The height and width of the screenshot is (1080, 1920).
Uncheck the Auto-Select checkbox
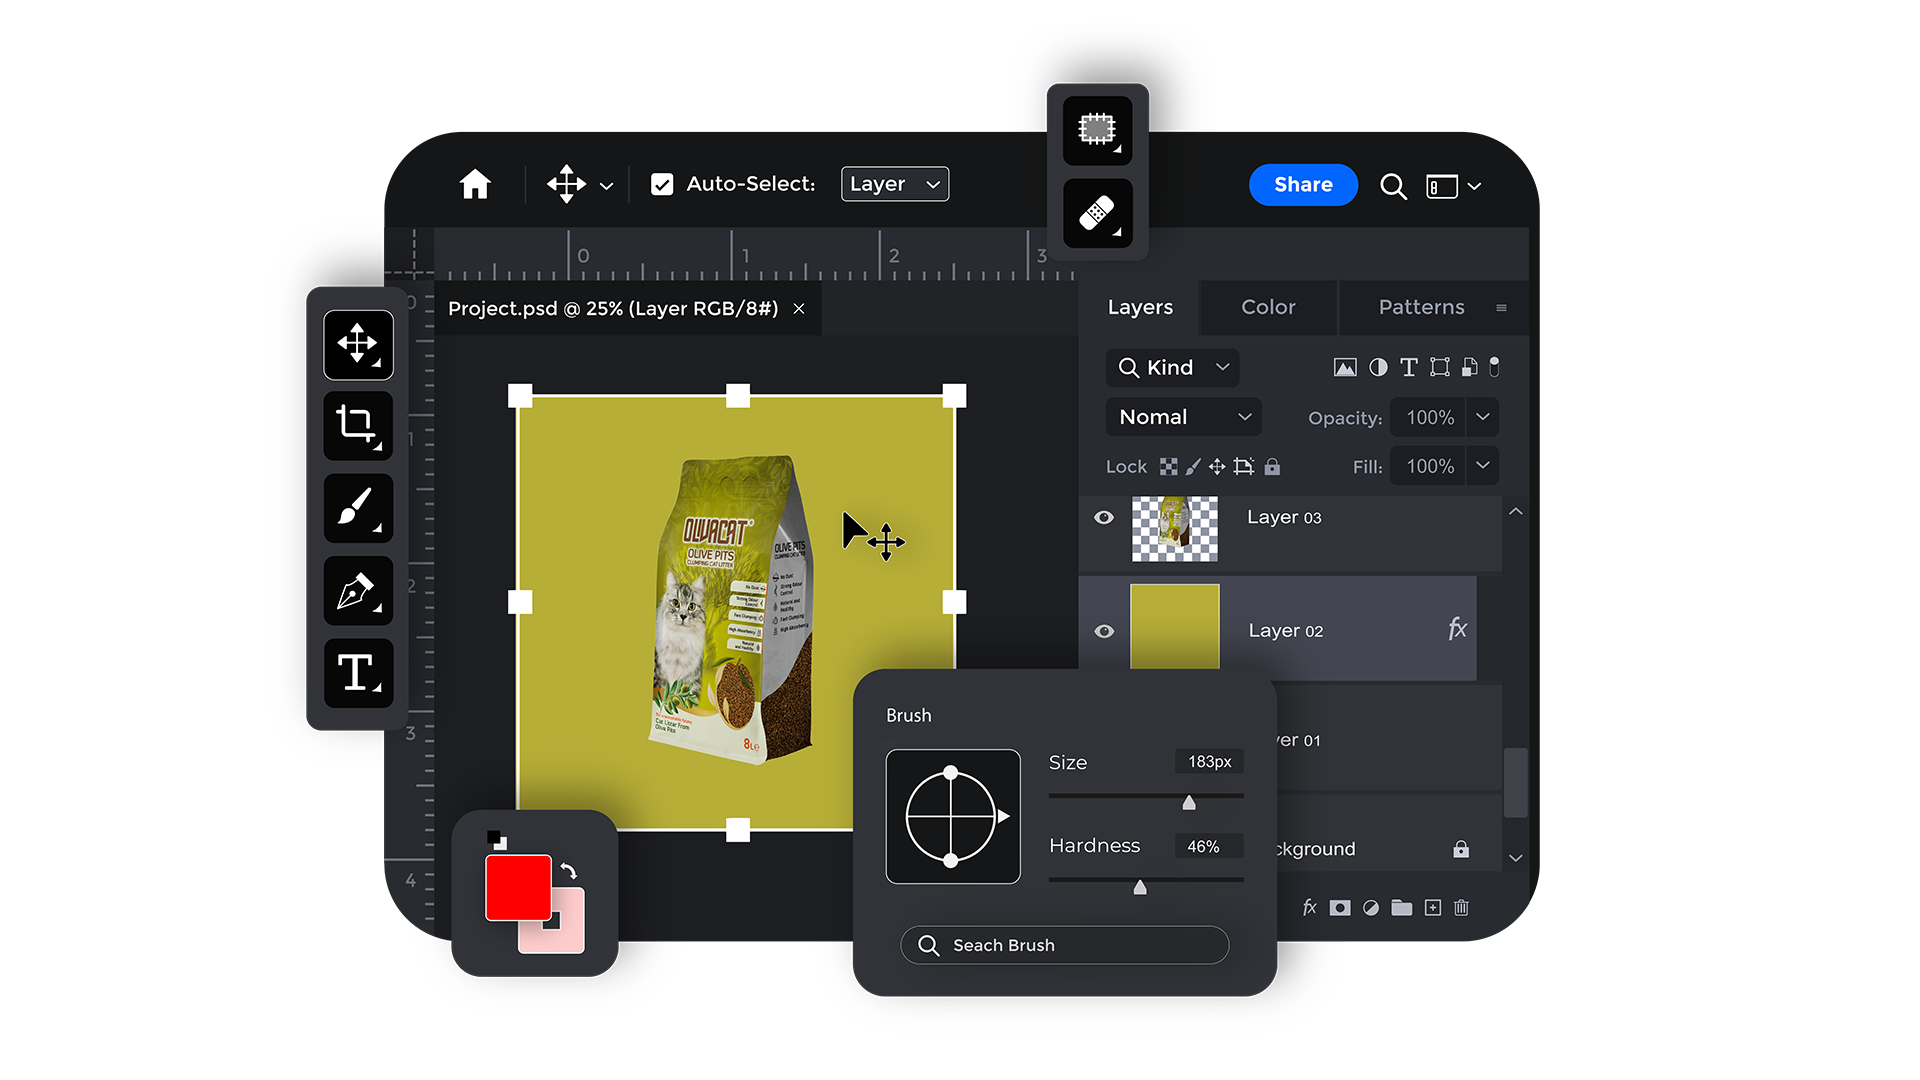click(661, 184)
